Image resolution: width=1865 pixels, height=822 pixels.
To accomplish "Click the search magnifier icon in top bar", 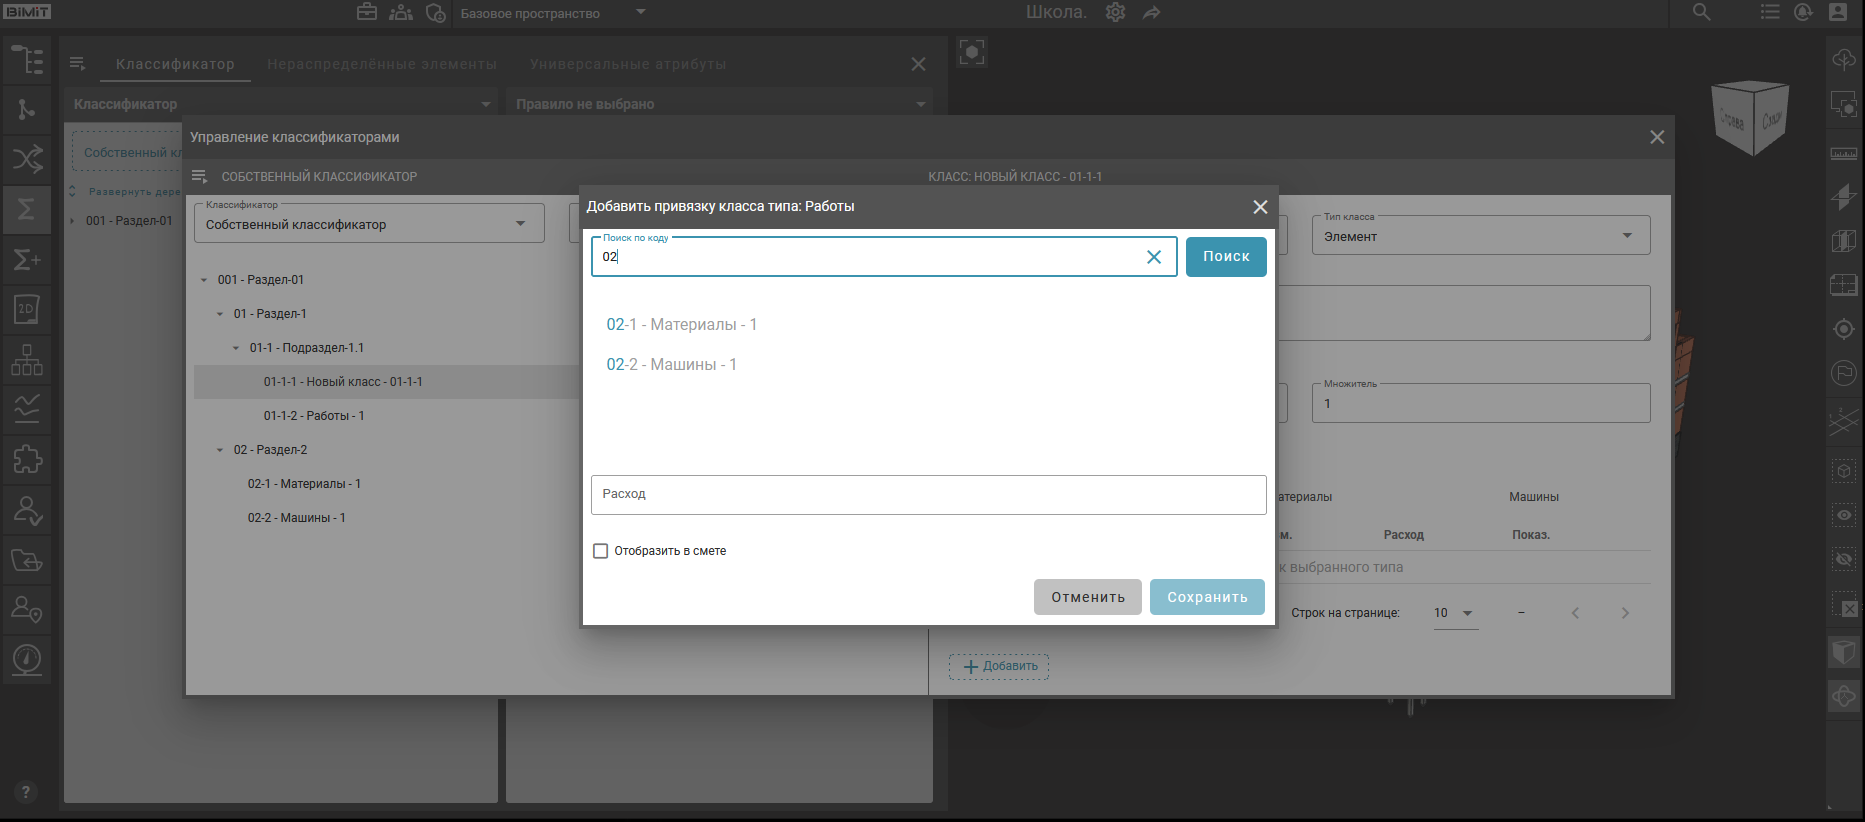I will click(x=1701, y=13).
